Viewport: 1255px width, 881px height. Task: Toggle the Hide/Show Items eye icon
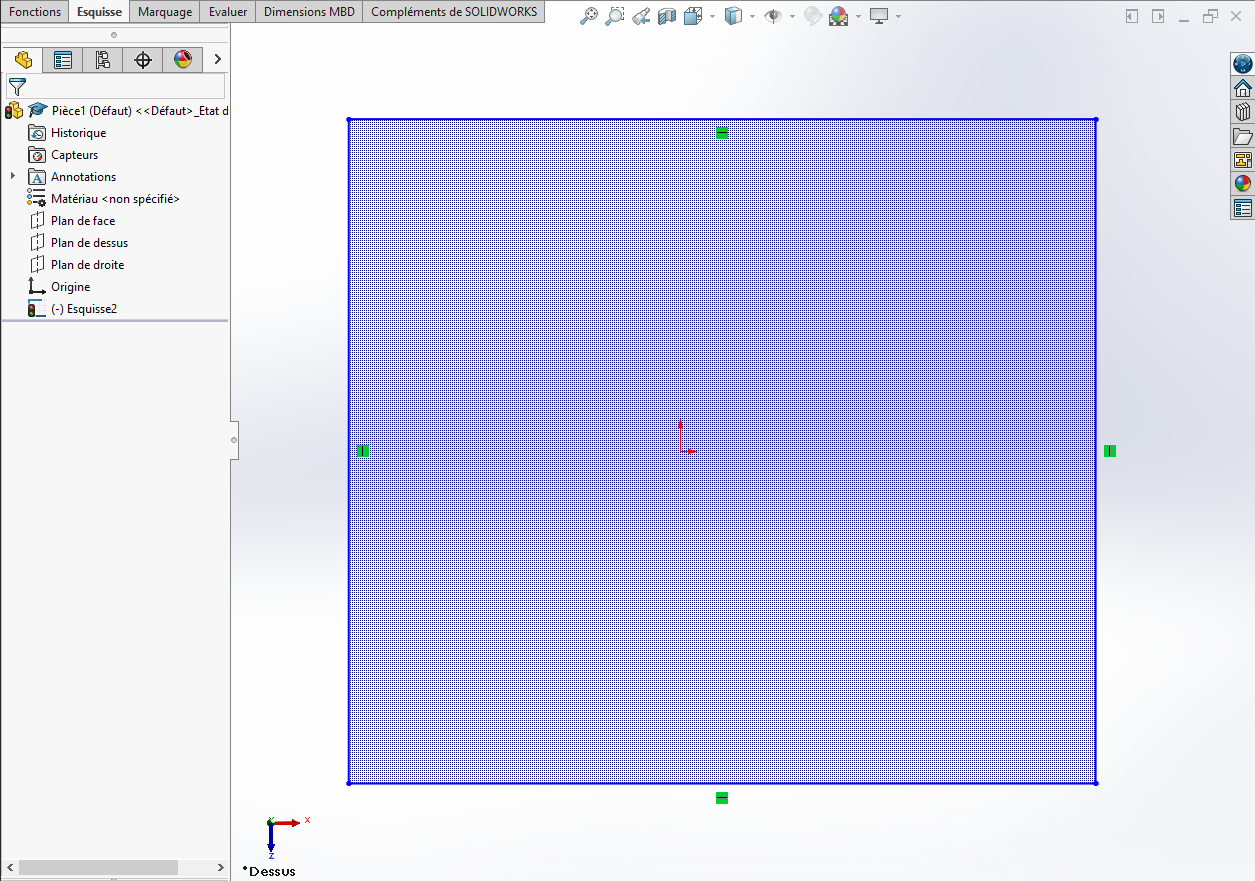[x=772, y=16]
